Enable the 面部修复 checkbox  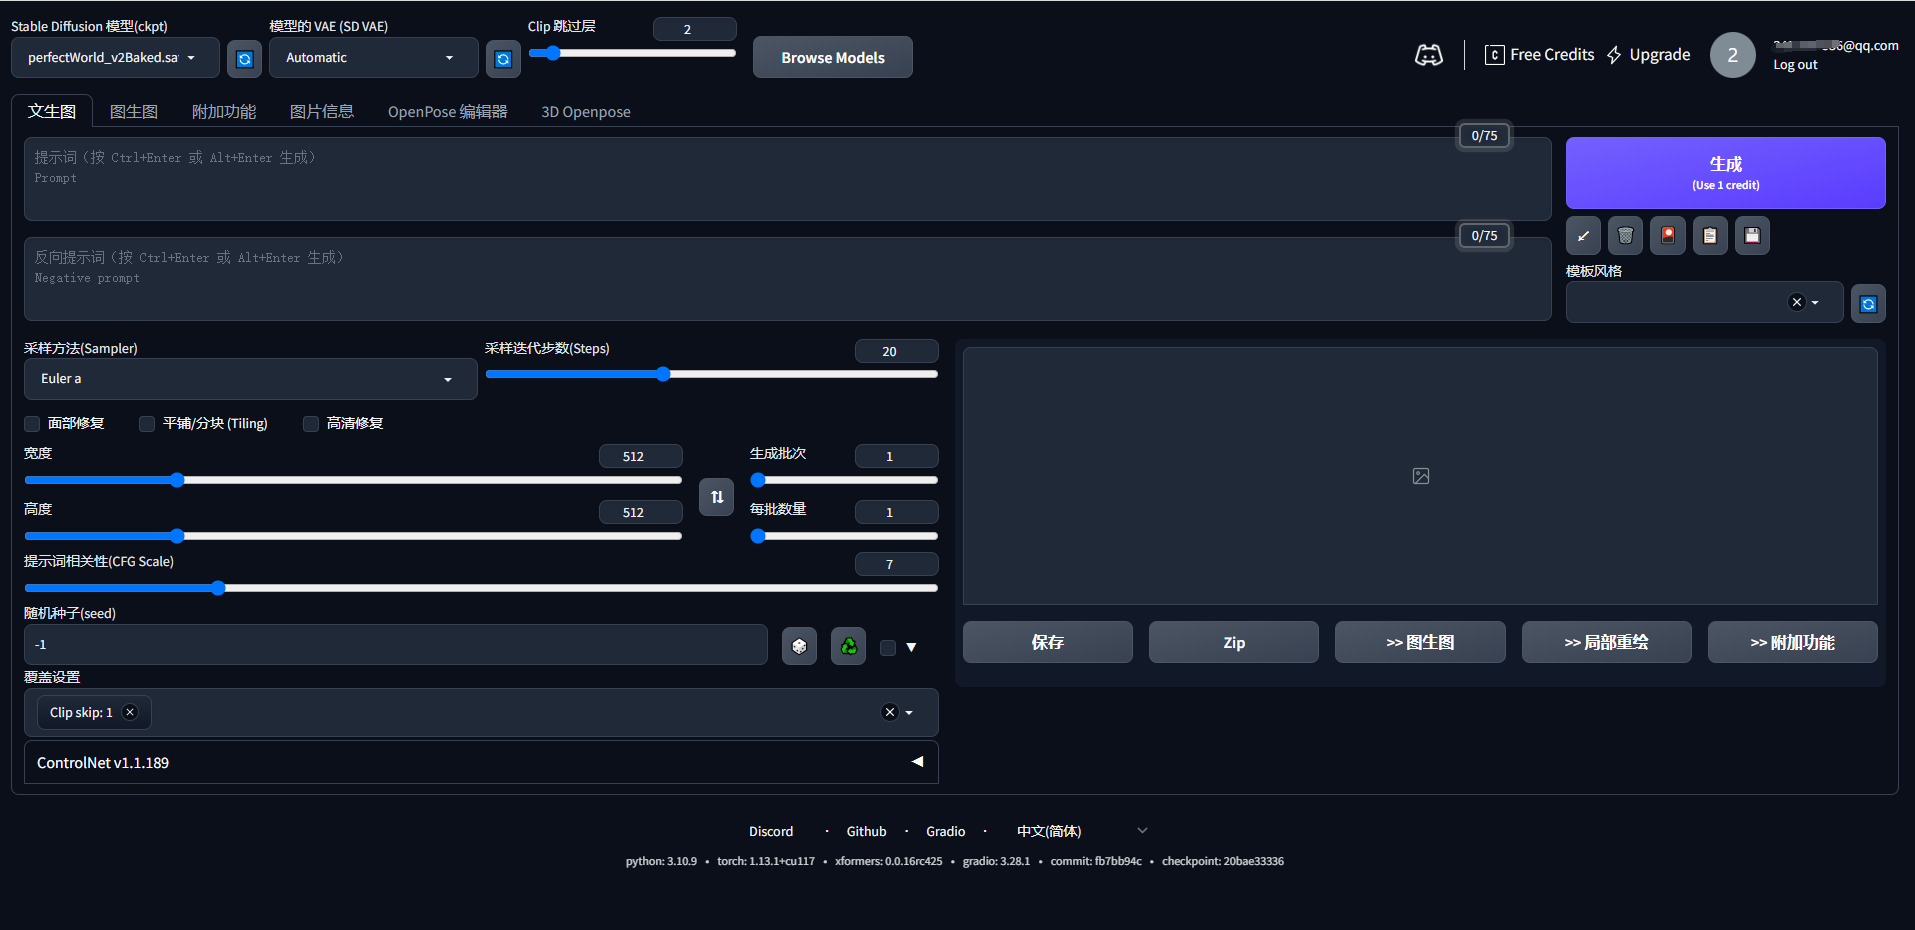coord(33,424)
